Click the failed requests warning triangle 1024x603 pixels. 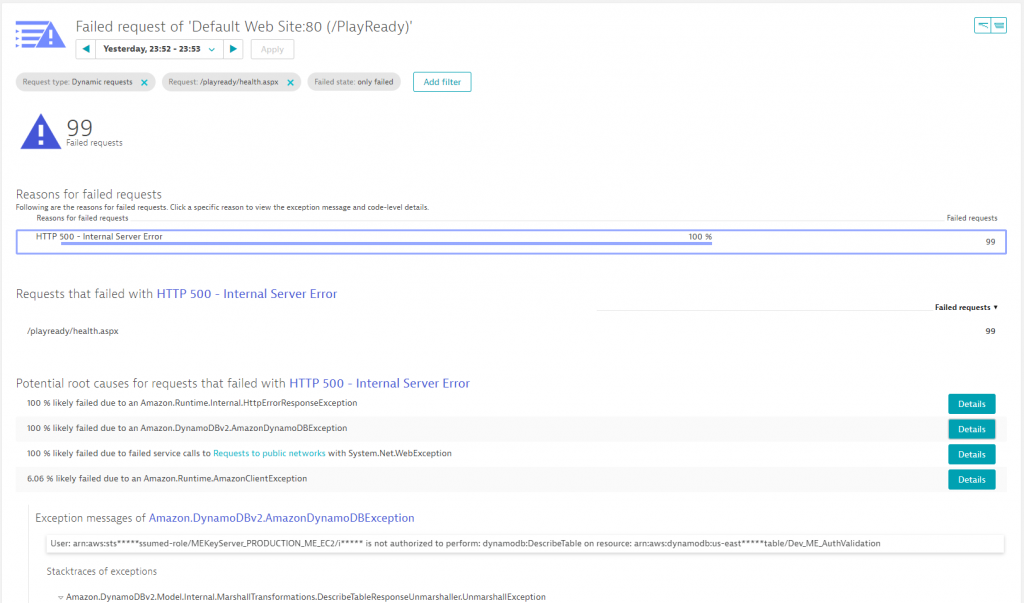pyautogui.click(x=40, y=132)
